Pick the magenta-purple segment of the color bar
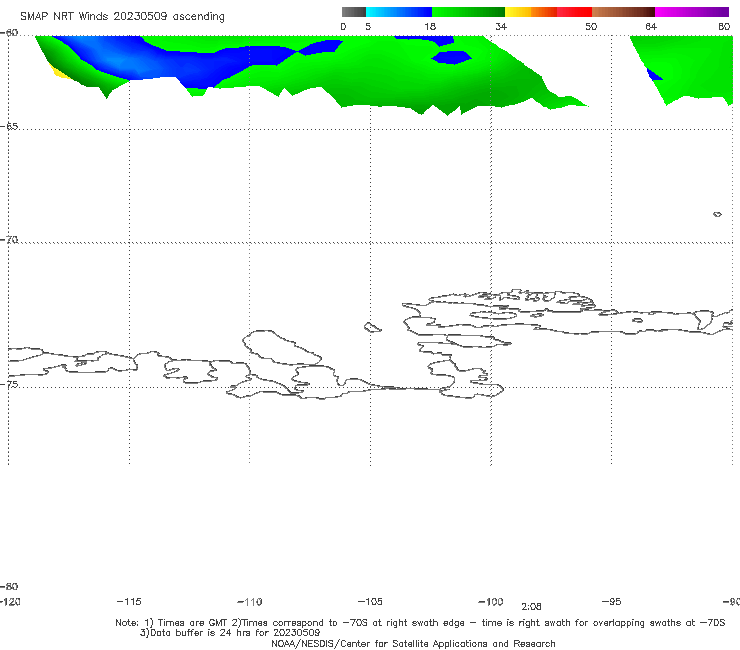 tap(692, 12)
